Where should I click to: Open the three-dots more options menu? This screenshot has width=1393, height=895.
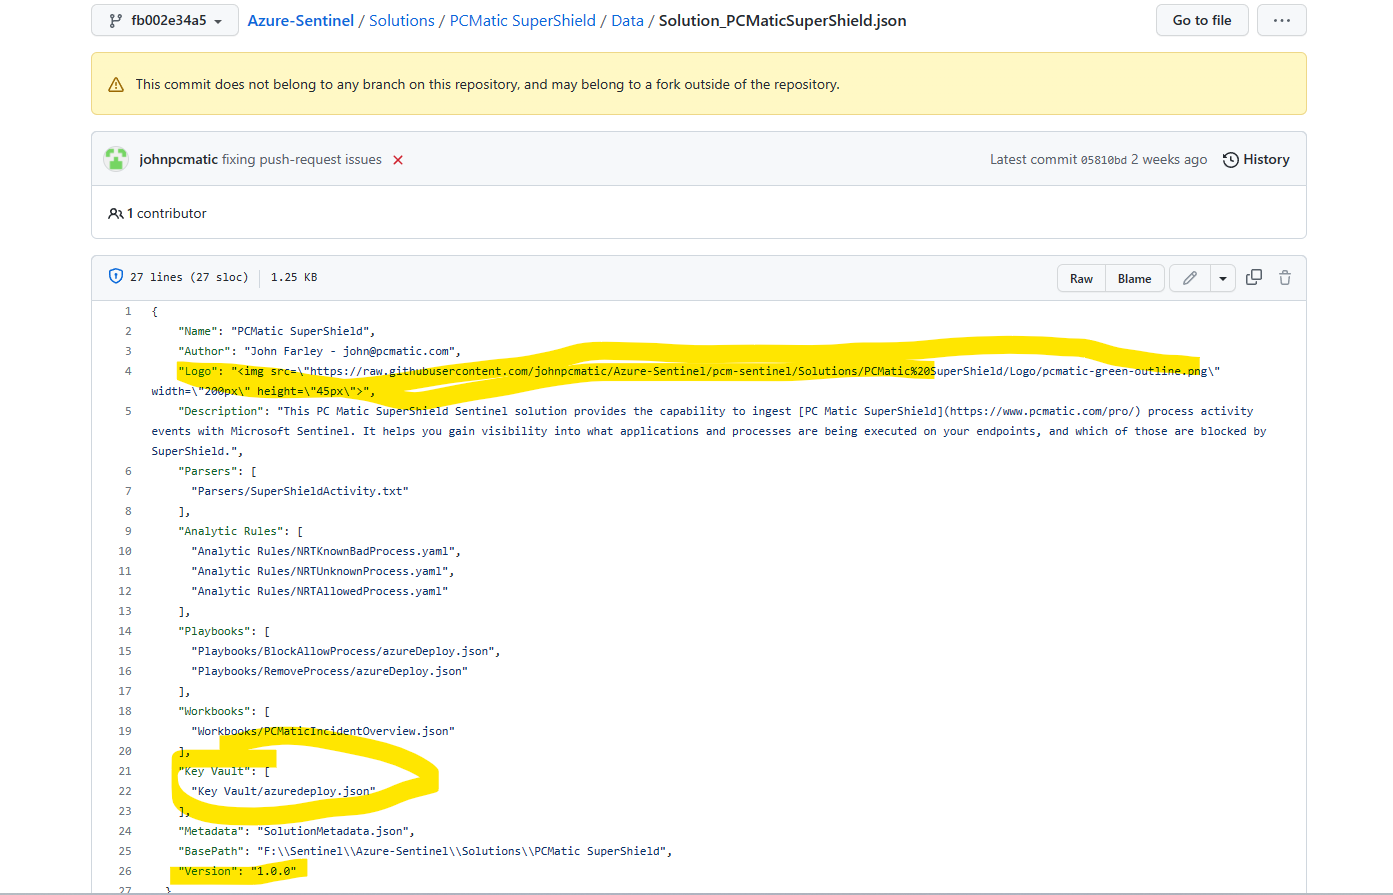click(1282, 20)
